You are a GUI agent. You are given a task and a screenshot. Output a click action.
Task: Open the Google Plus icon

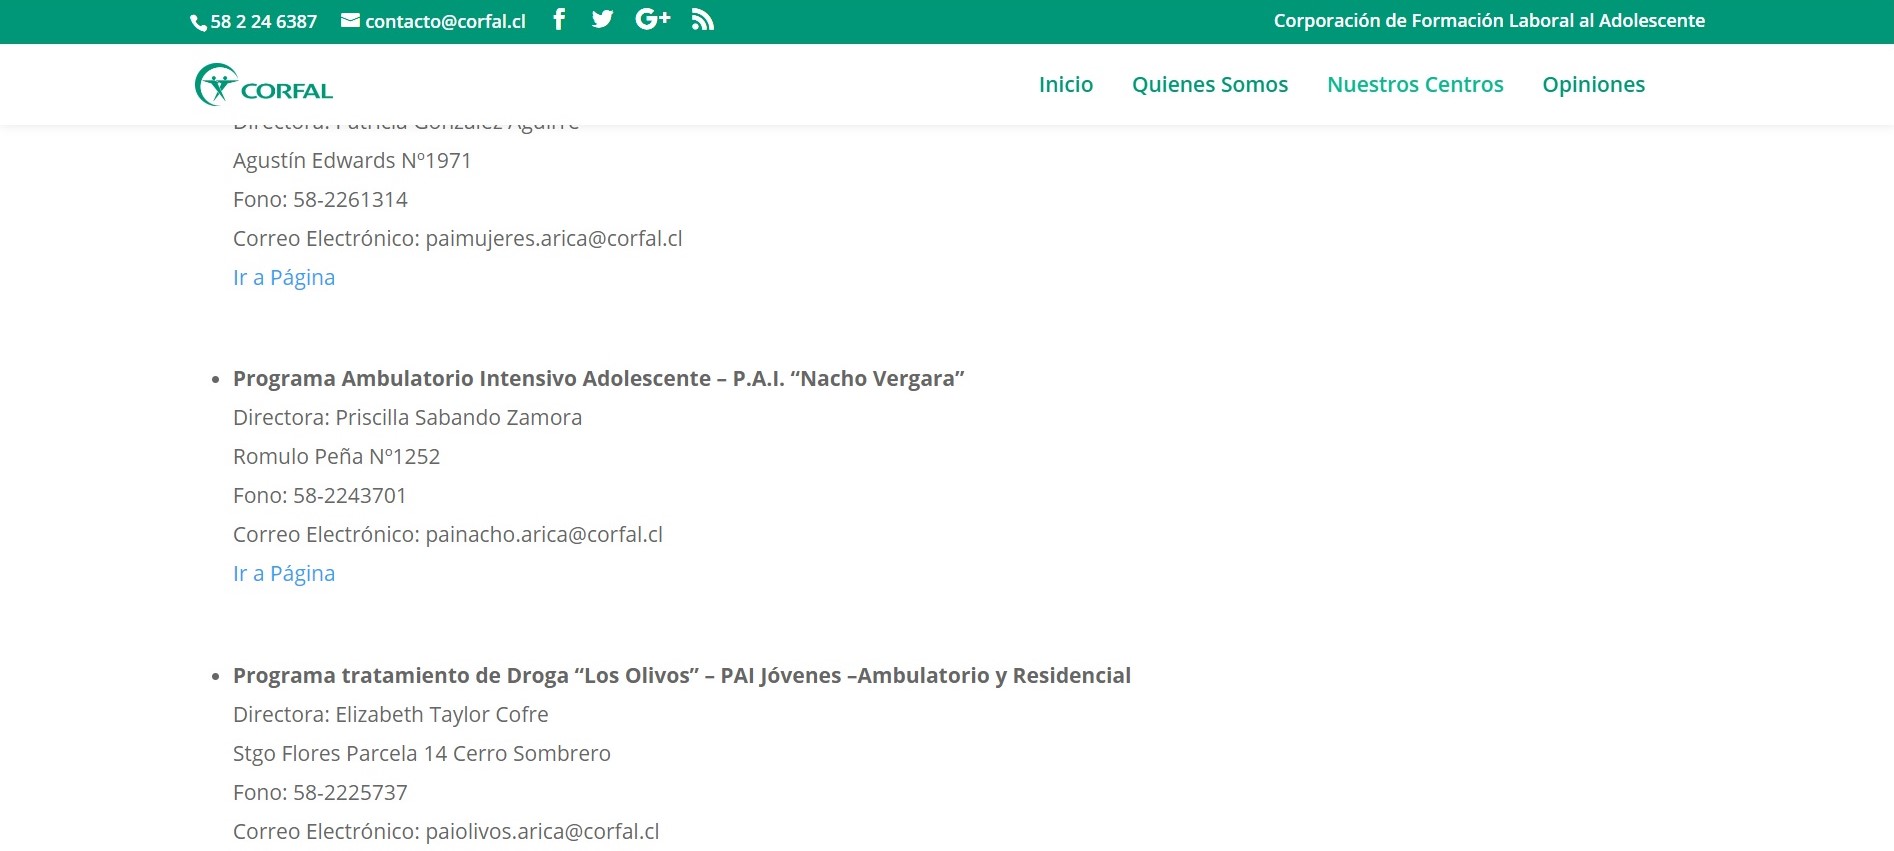coord(652,20)
